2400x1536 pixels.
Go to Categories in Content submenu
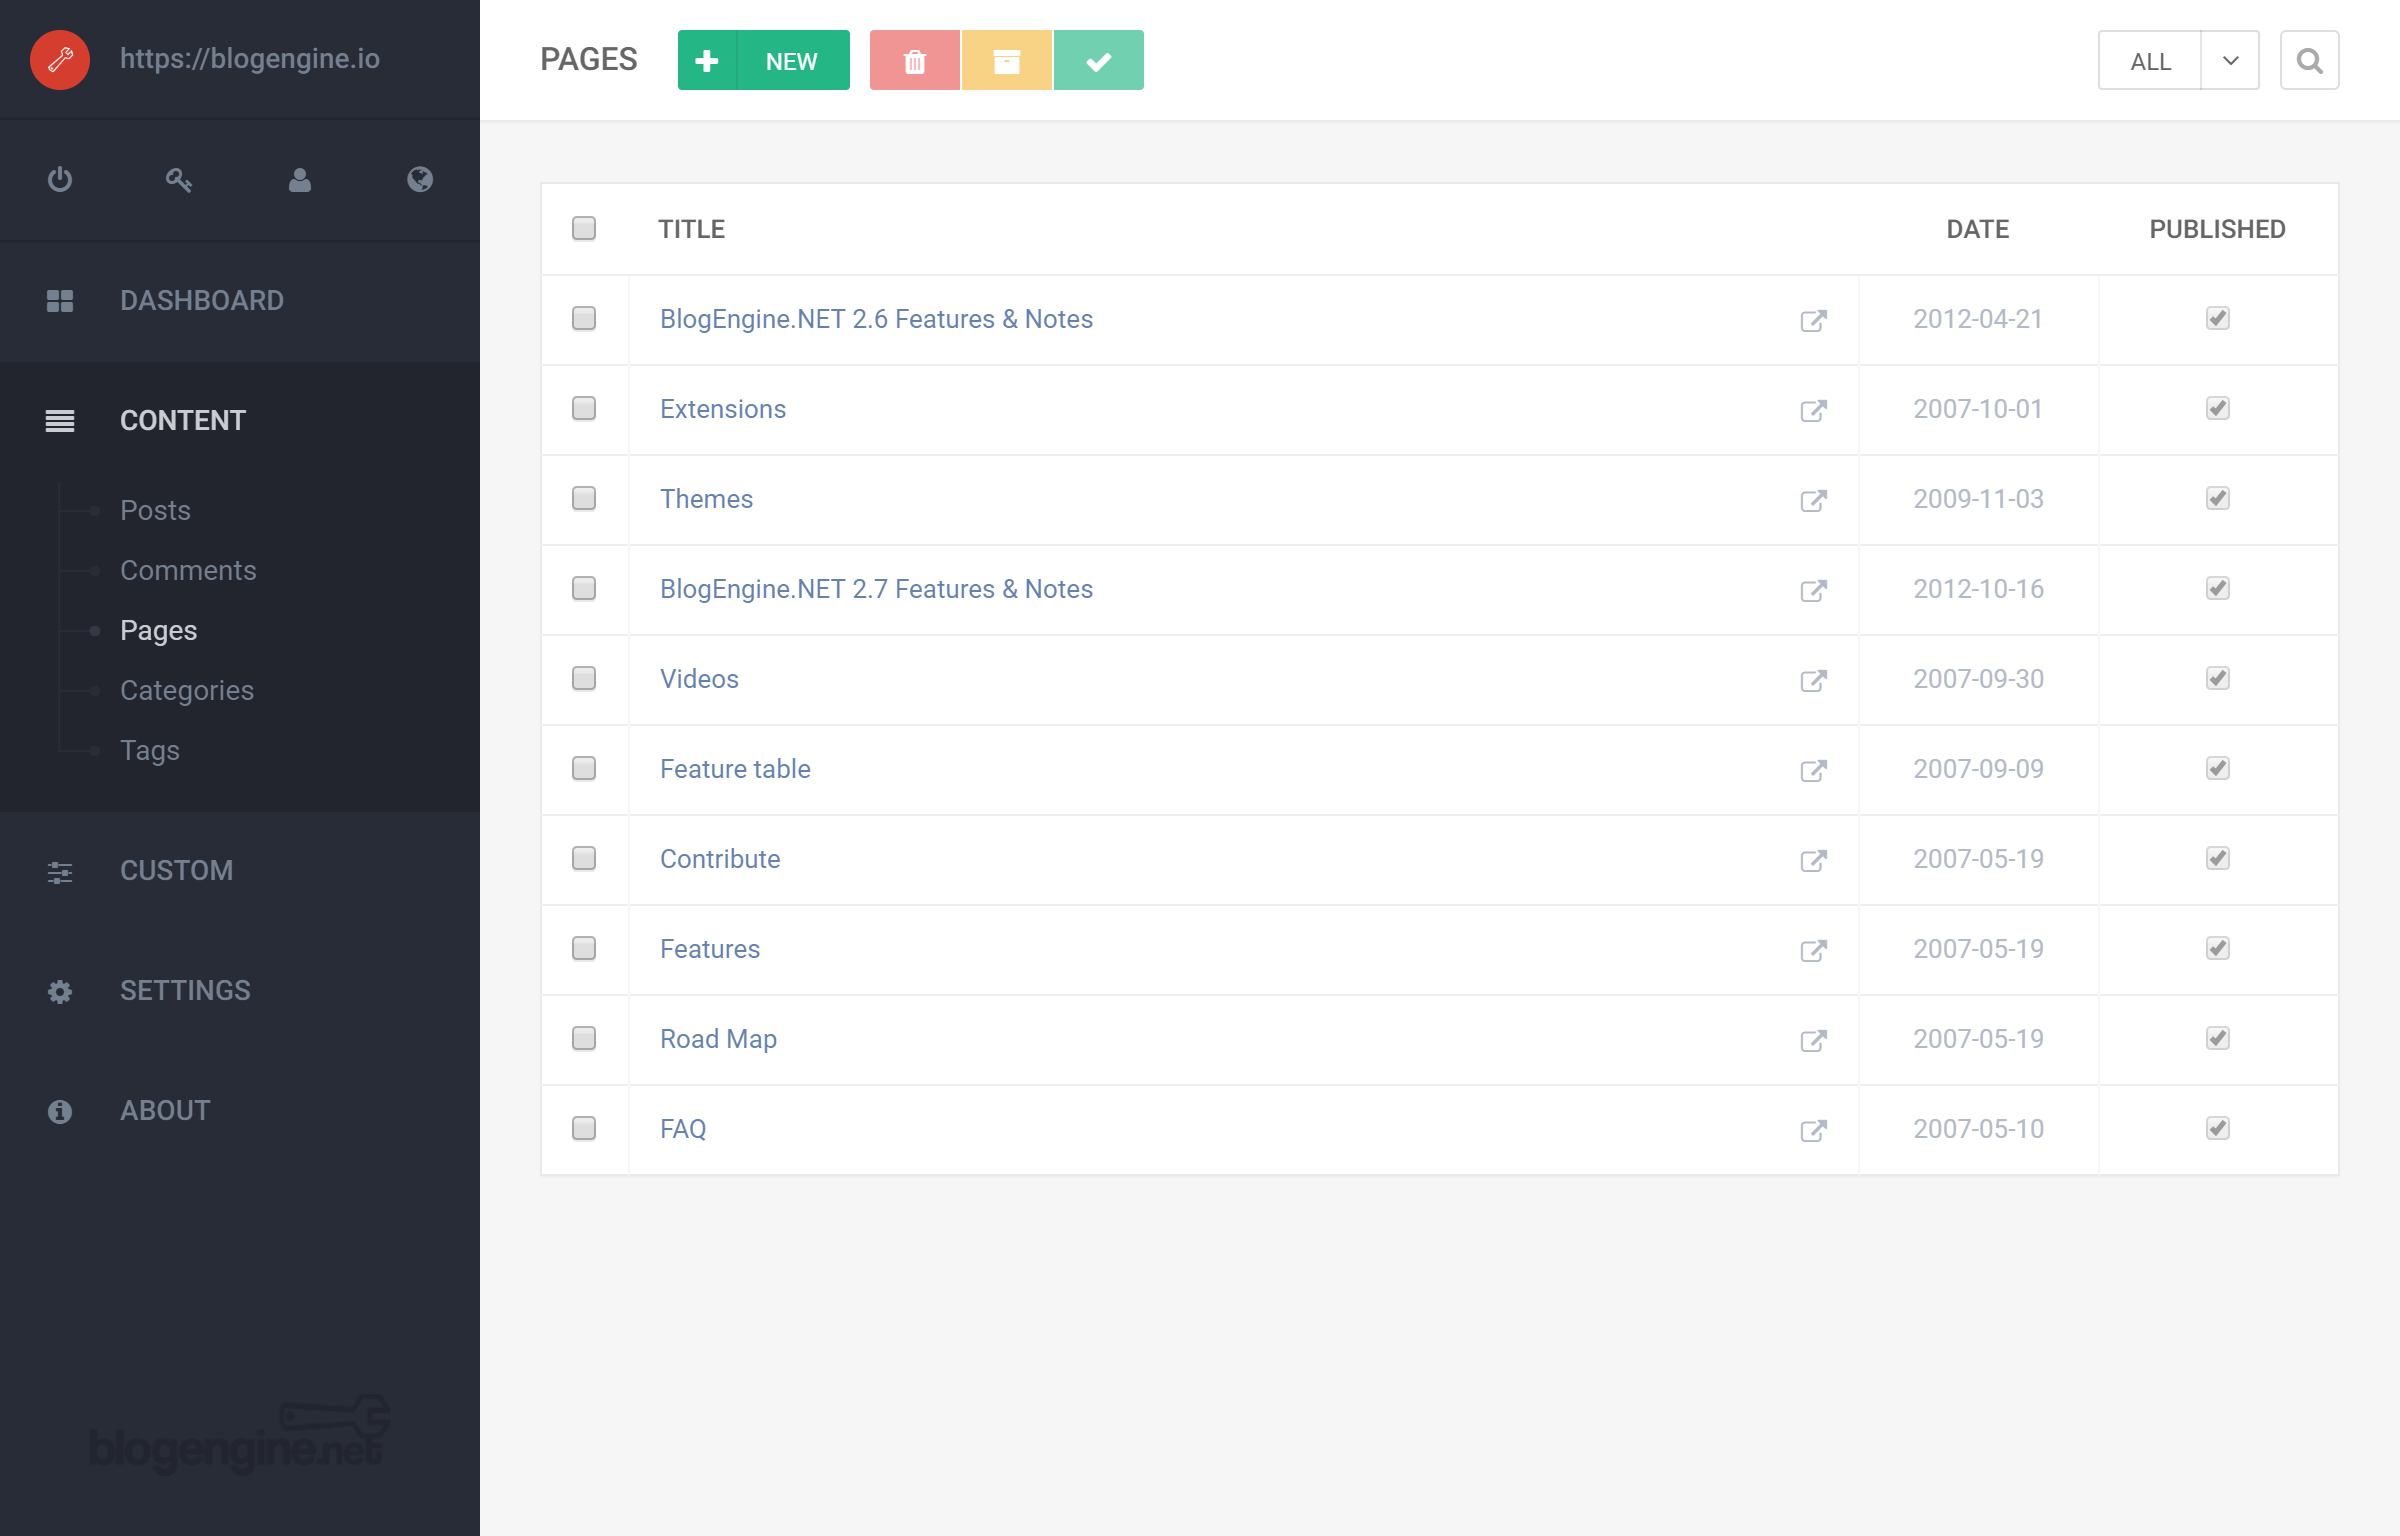coord(187,691)
